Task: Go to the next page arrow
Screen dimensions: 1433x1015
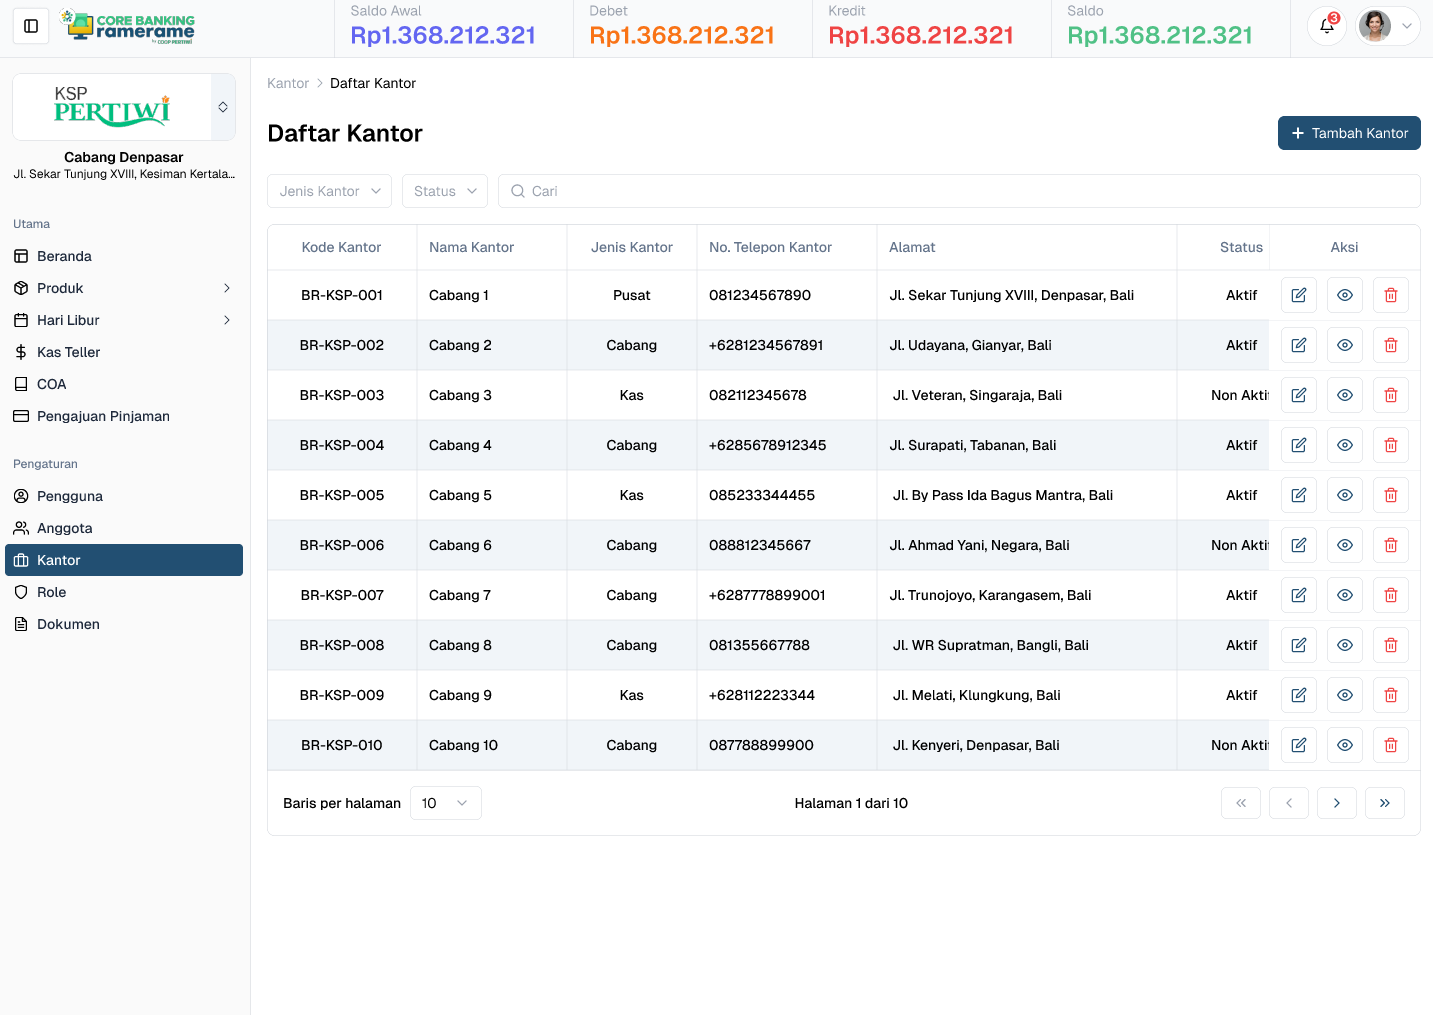Action: pos(1336,803)
